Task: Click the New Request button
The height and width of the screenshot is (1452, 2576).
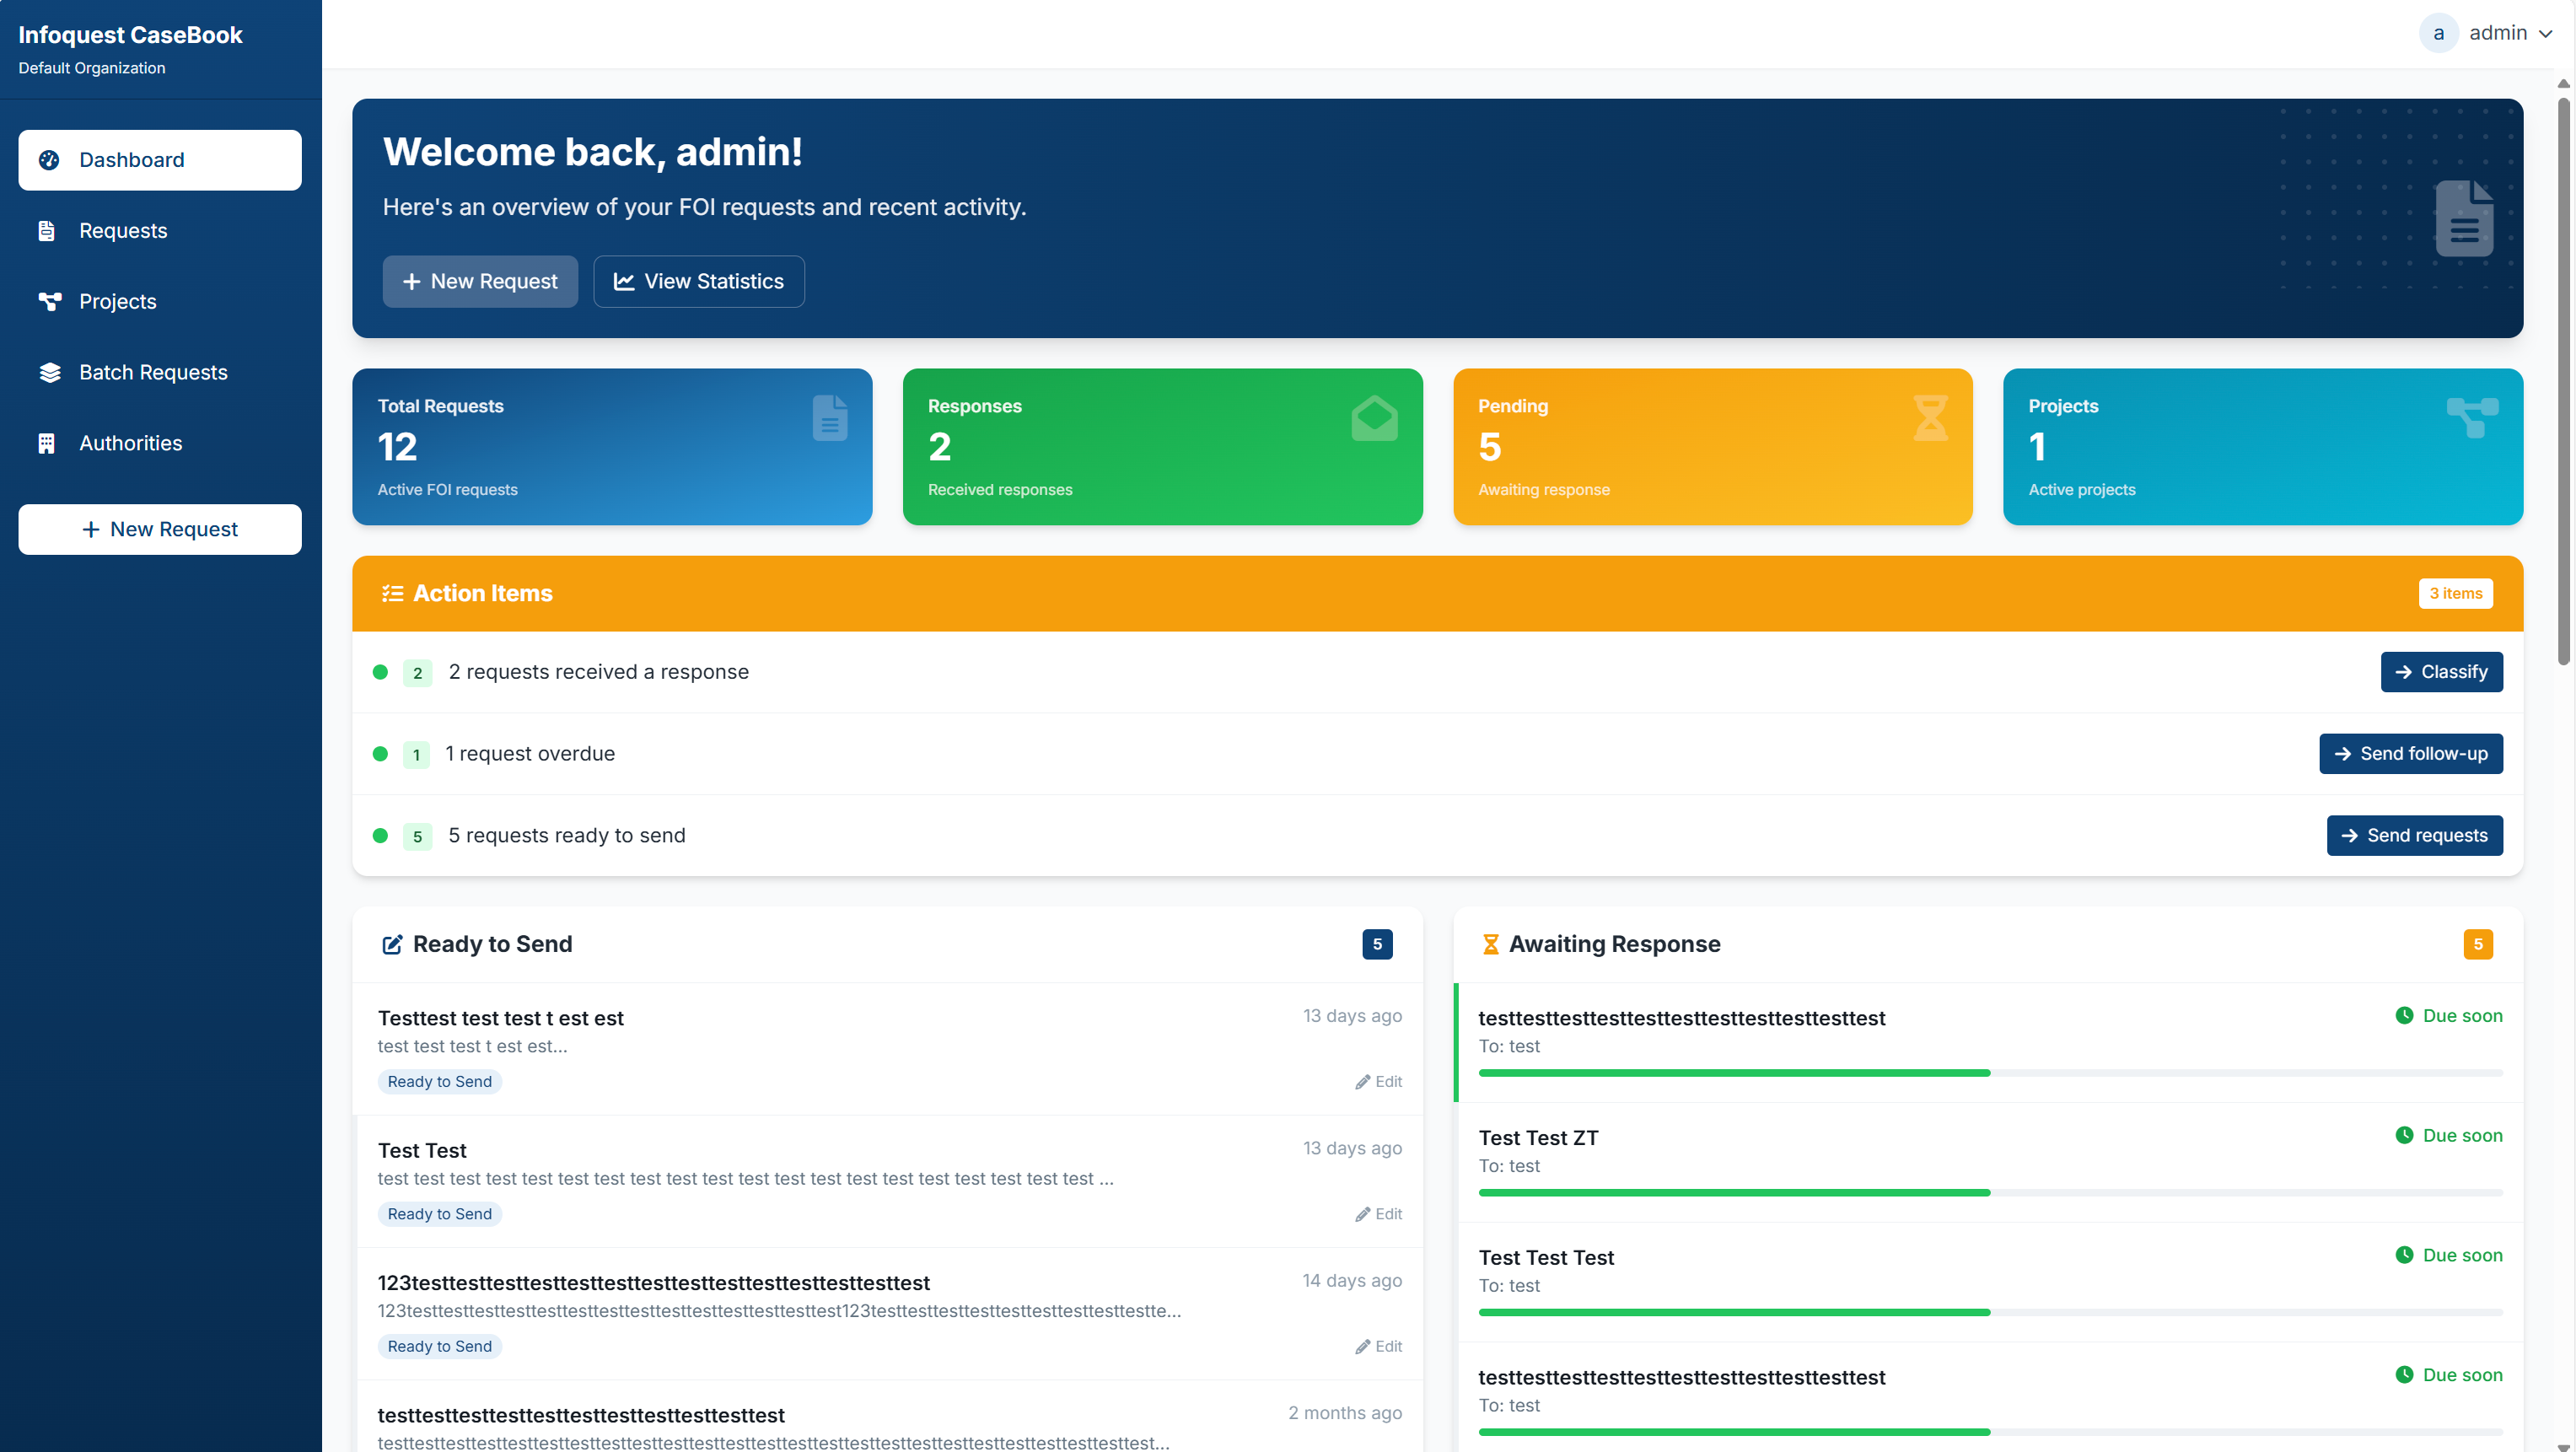Action: (480, 281)
